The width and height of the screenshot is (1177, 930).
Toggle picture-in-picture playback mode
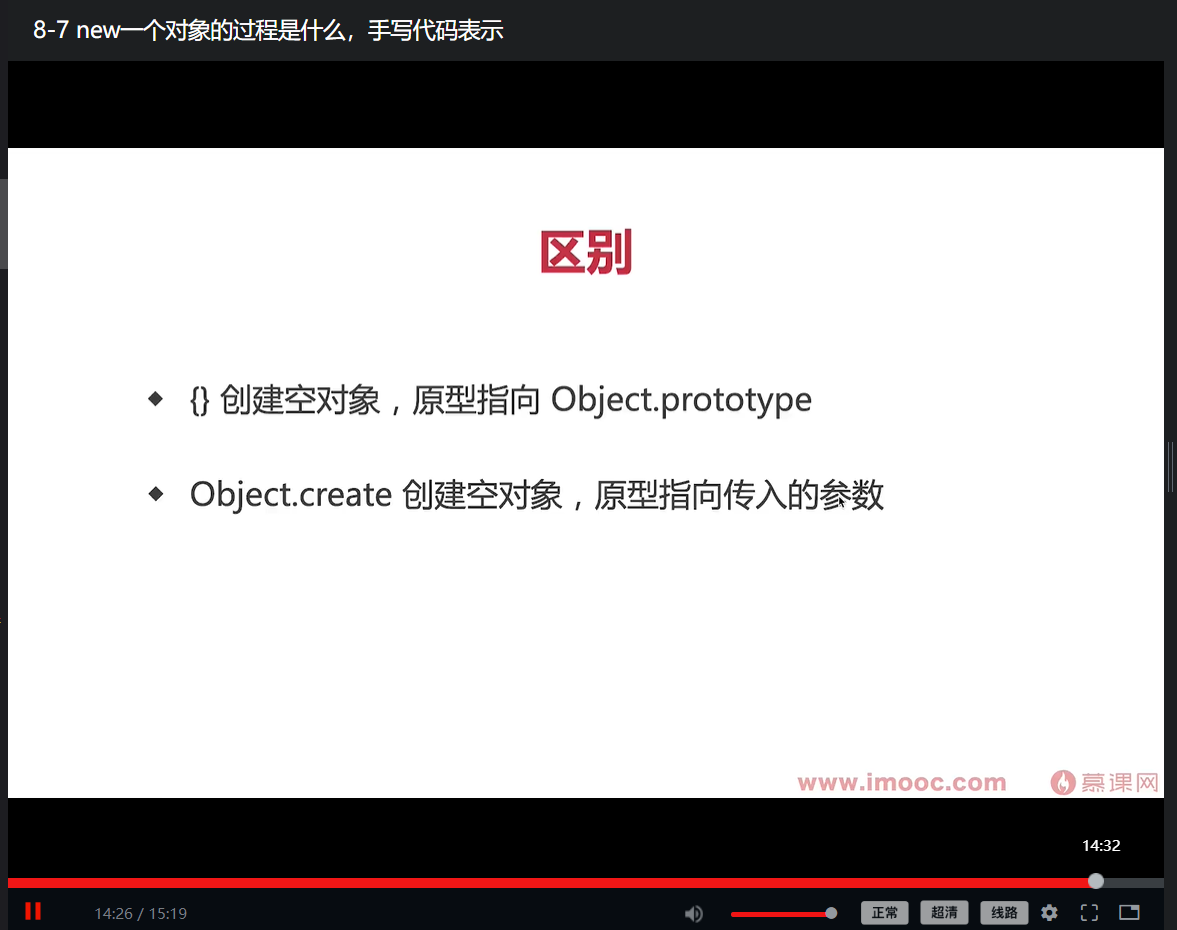click(x=1129, y=913)
